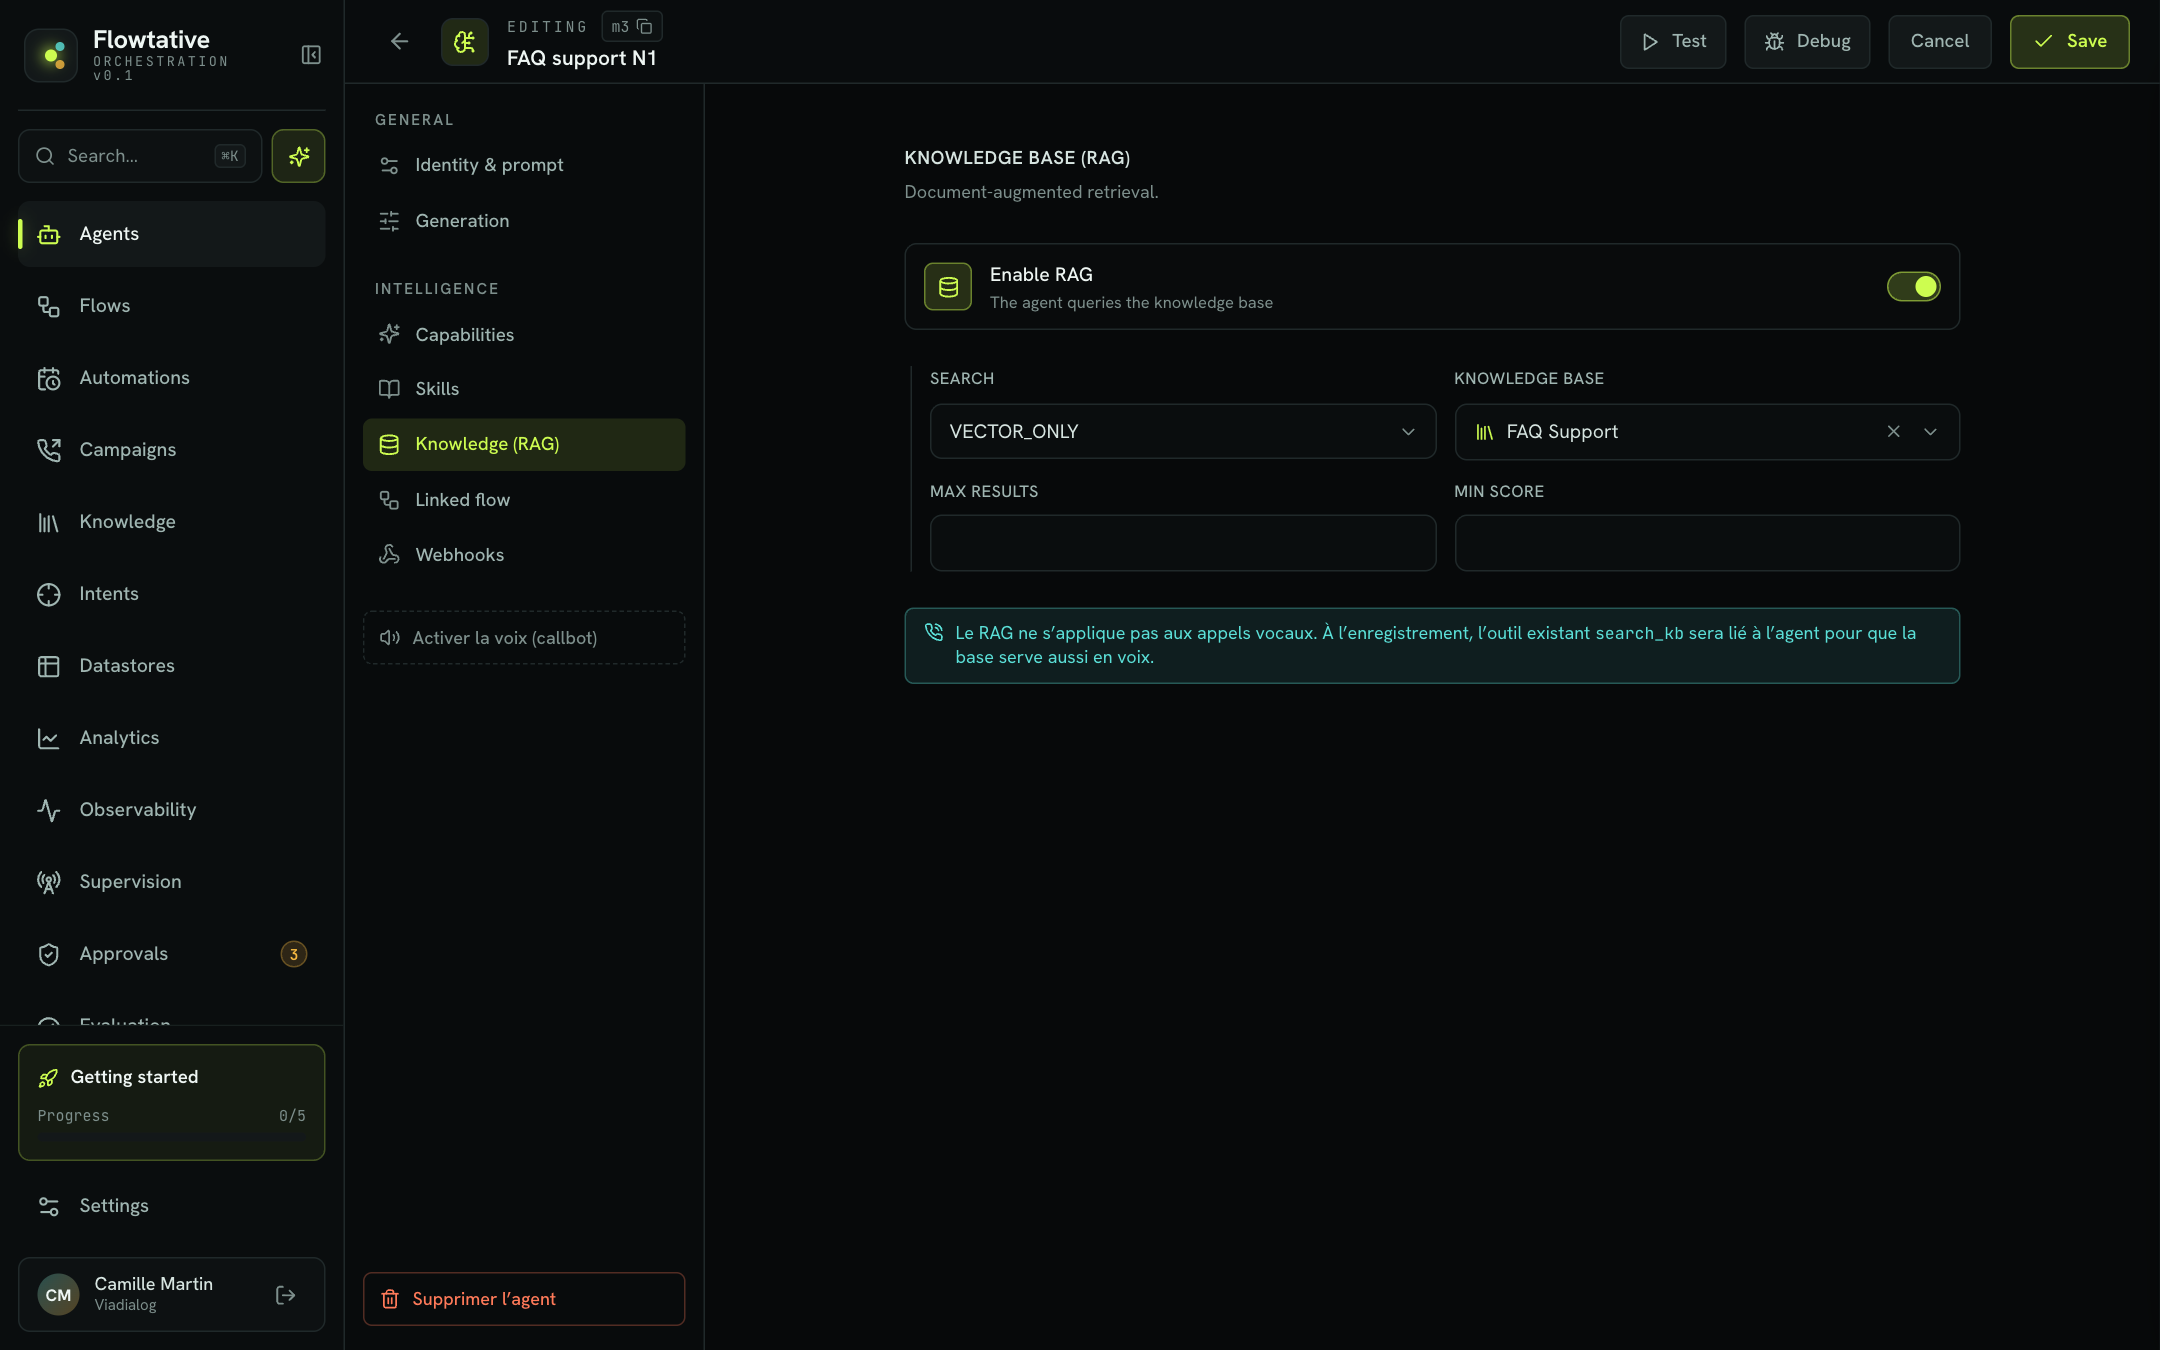Viewport: 2160px width, 1350px height.
Task: Cancel editing the agent
Action: pyautogui.click(x=1939, y=42)
